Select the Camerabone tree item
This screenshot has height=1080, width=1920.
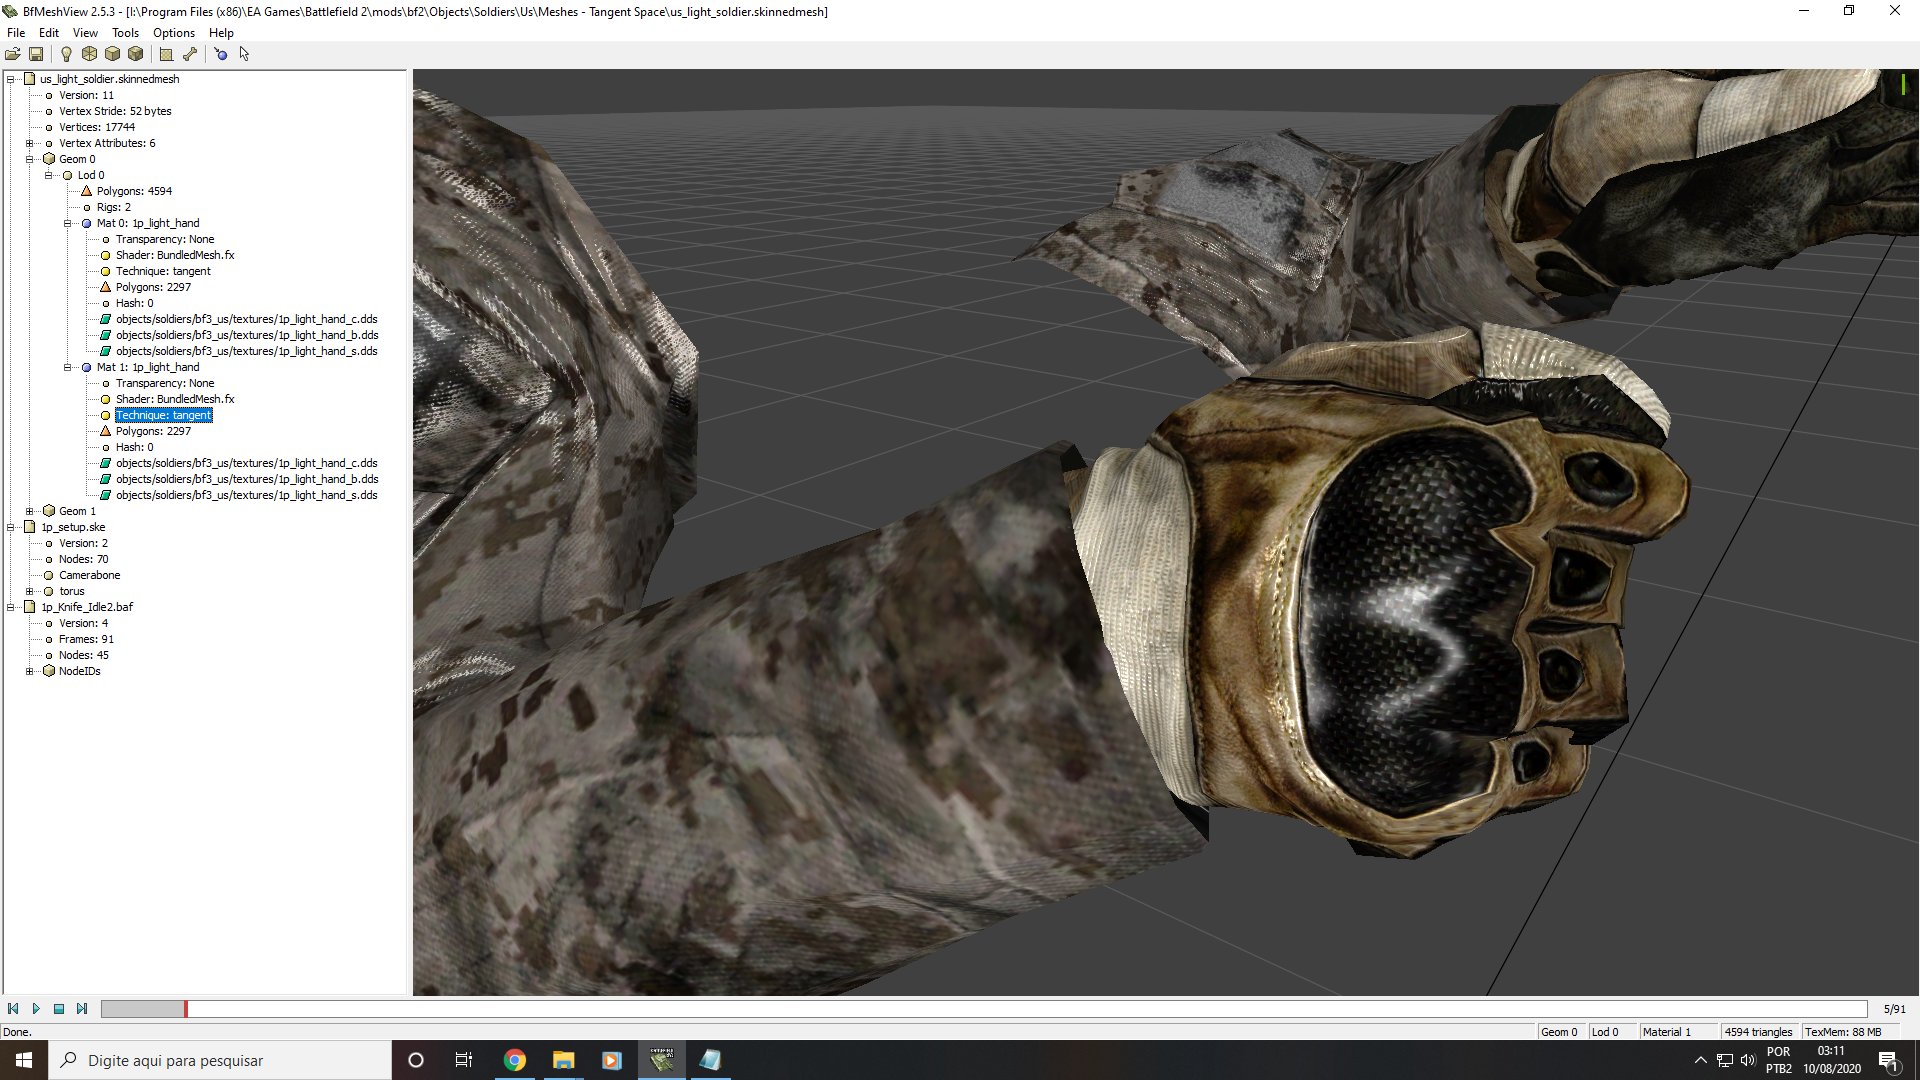[89, 575]
